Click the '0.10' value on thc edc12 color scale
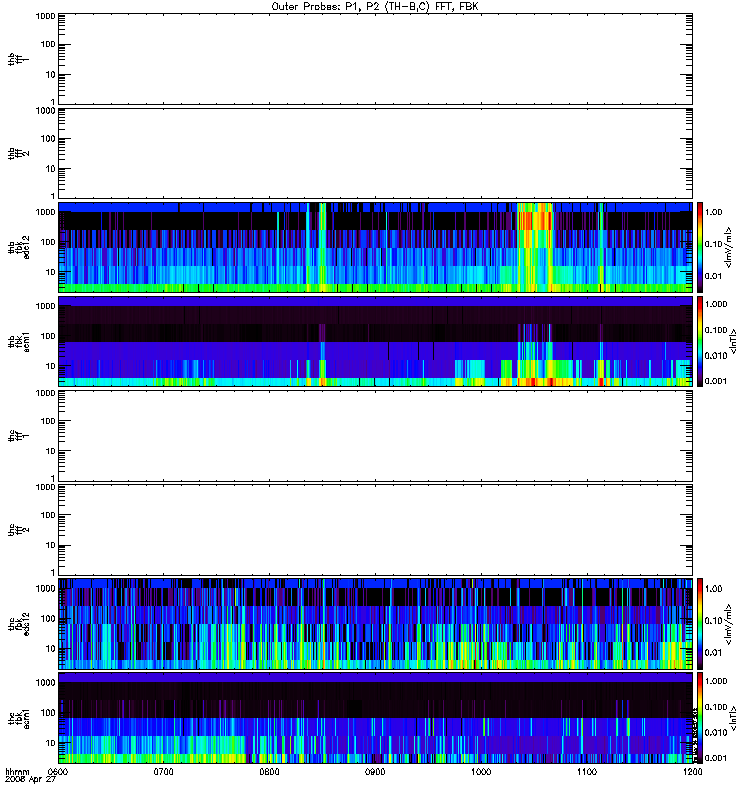 coord(714,620)
